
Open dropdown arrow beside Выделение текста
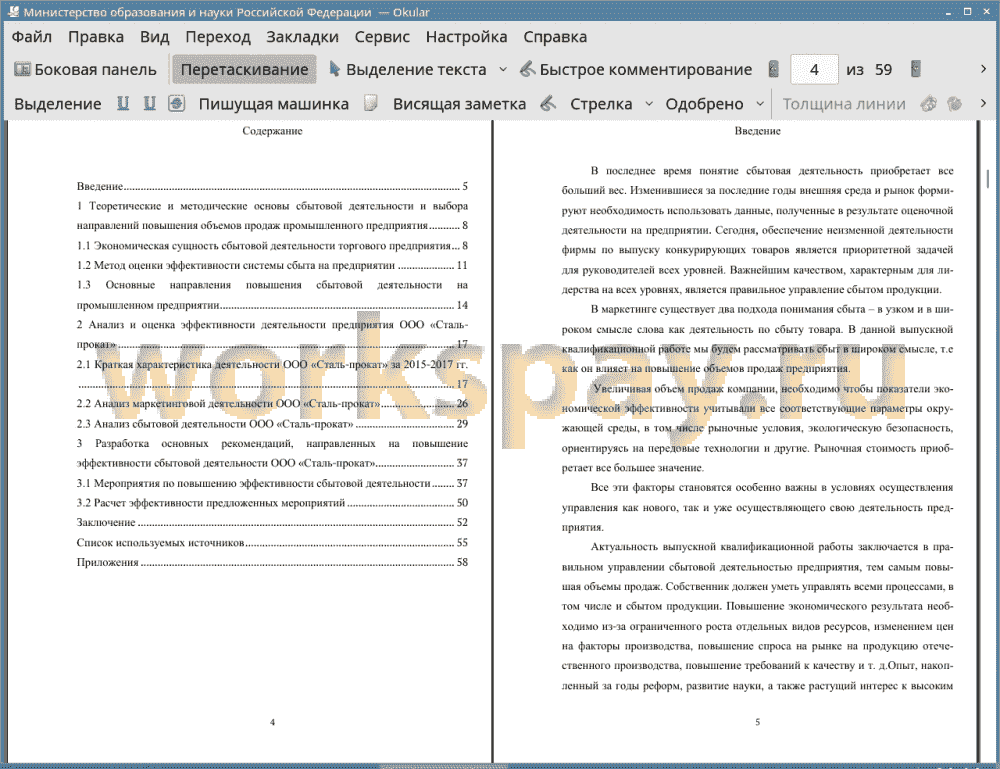tap(503, 70)
